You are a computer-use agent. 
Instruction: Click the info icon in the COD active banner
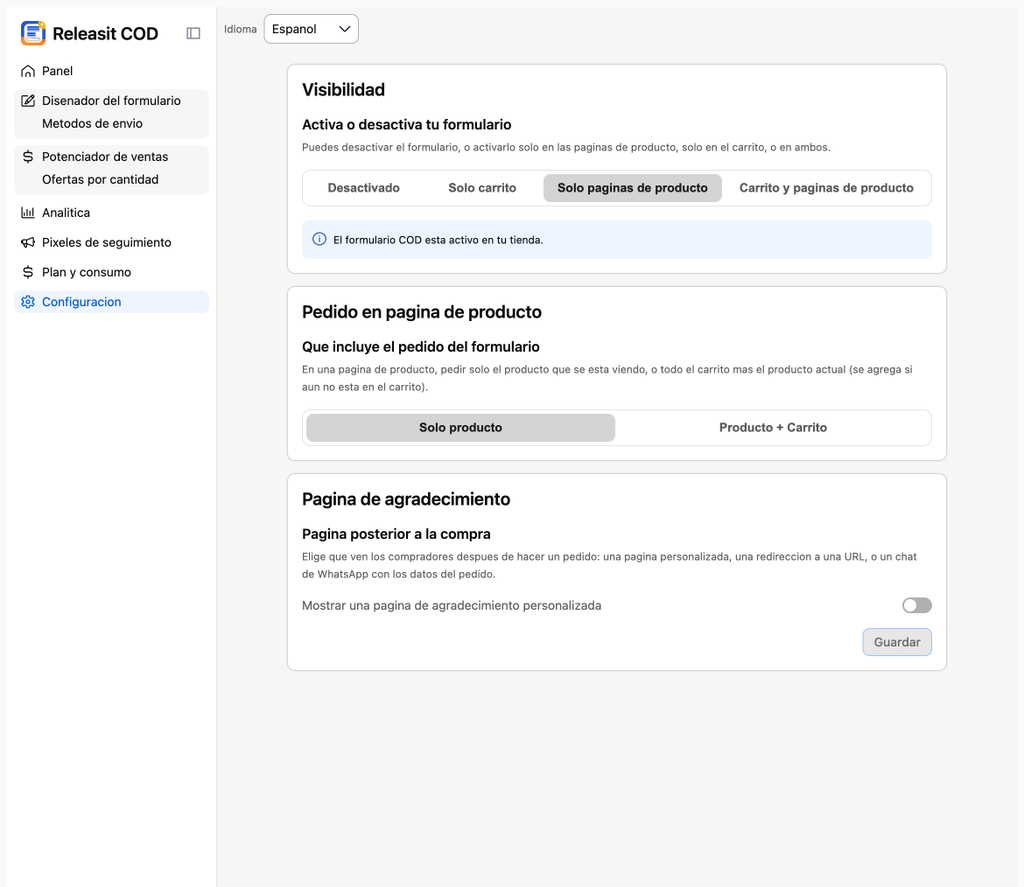click(x=319, y=239)
